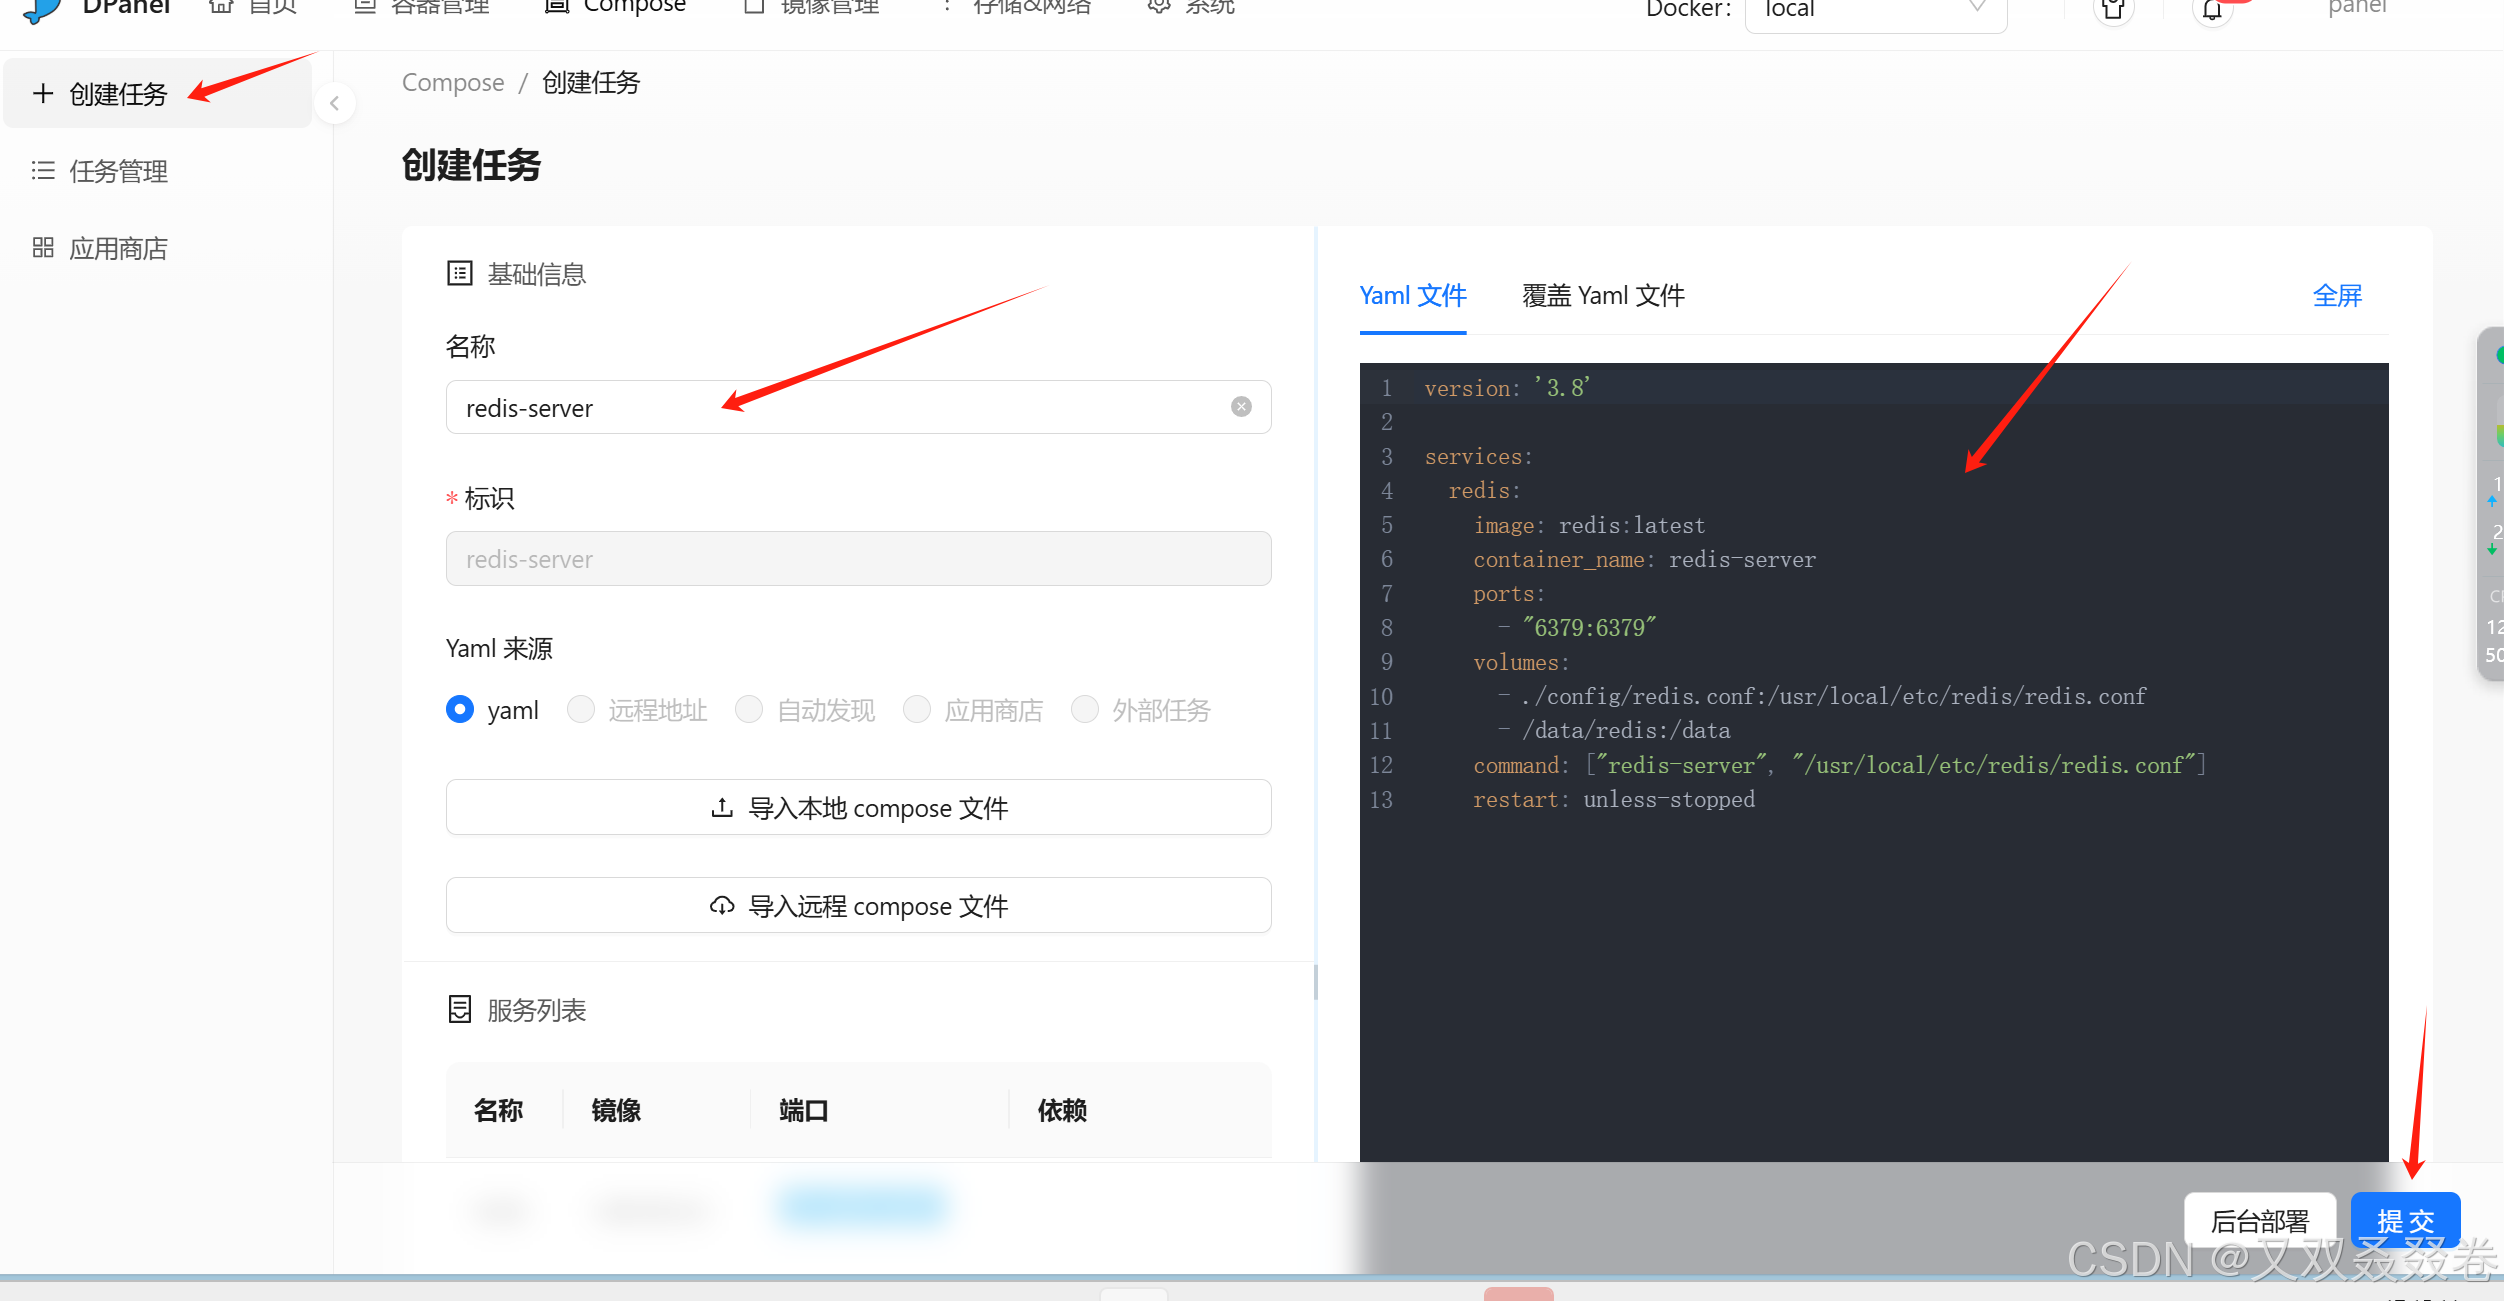
Task: Clear the name field with X icon
Action: click(x=1241, y=407)
